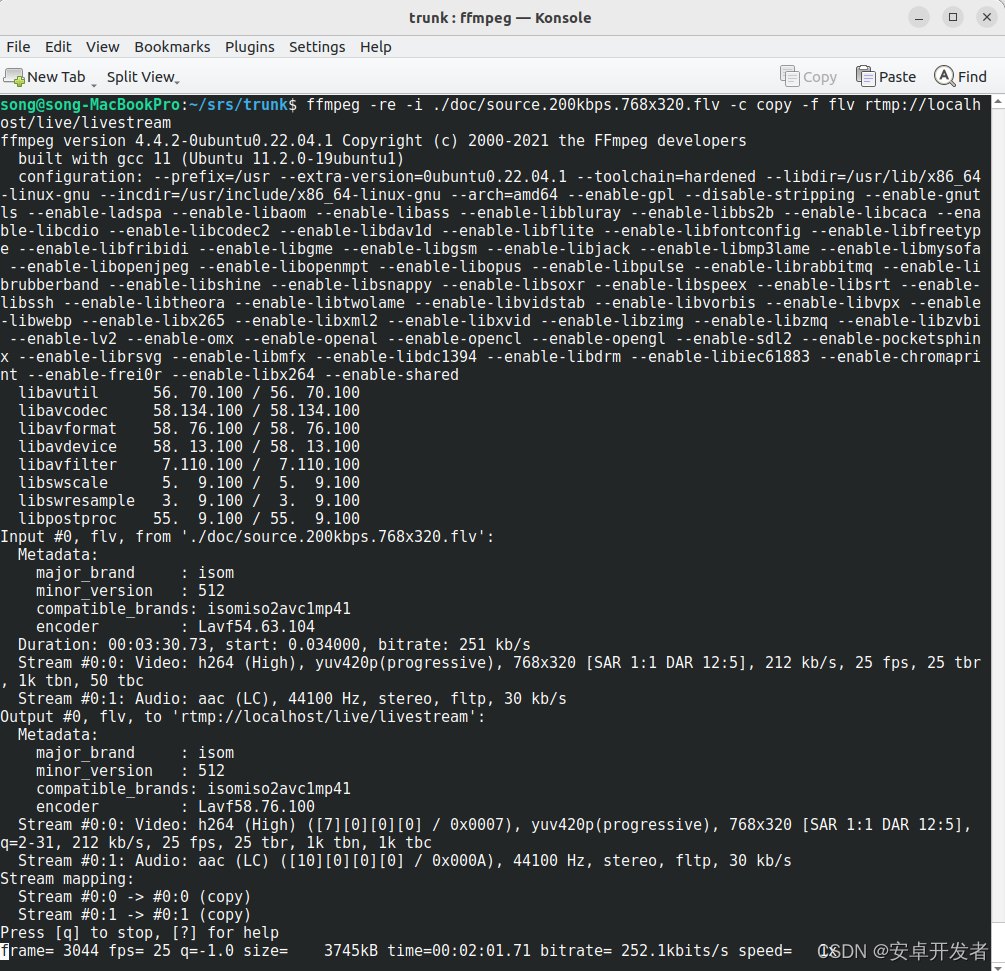Click the 'Stream #0:1: Audio: aac (LC), 44100 Hz' input line
Viewport: 1005px width, 971px height.
(x=292, y=698)
